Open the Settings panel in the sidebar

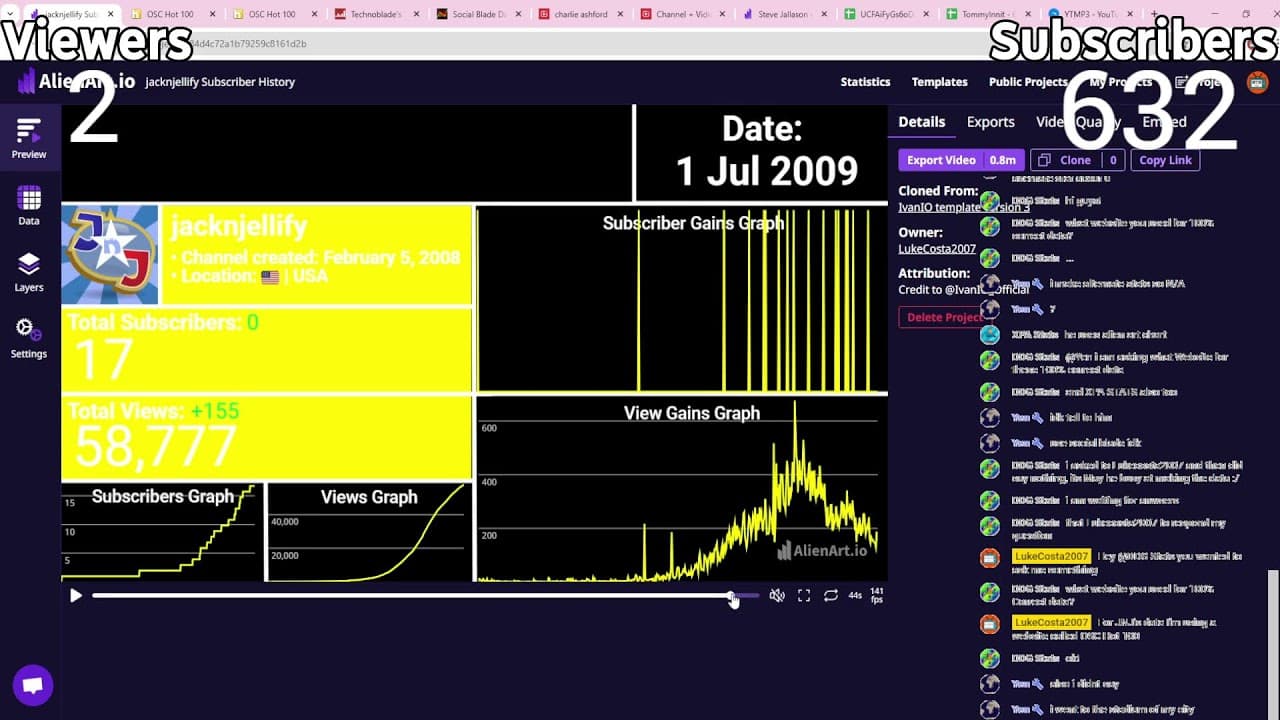(29, 338)
